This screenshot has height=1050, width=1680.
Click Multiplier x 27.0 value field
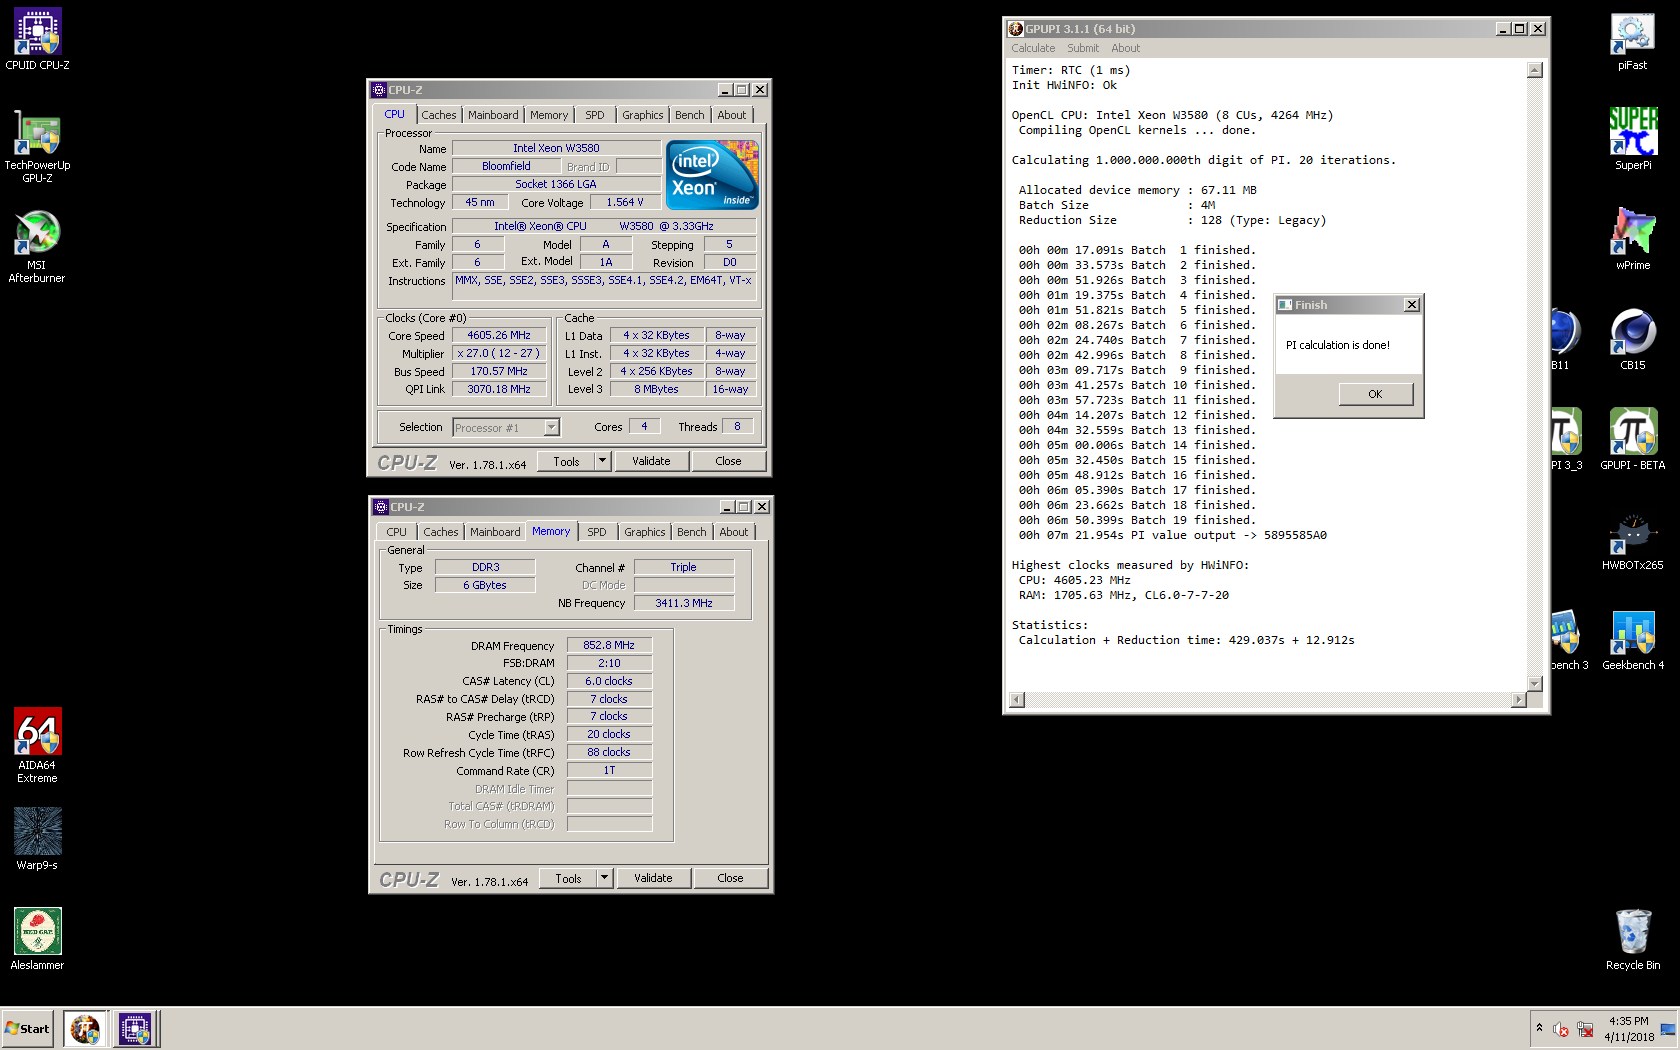(x=499, y=354)
